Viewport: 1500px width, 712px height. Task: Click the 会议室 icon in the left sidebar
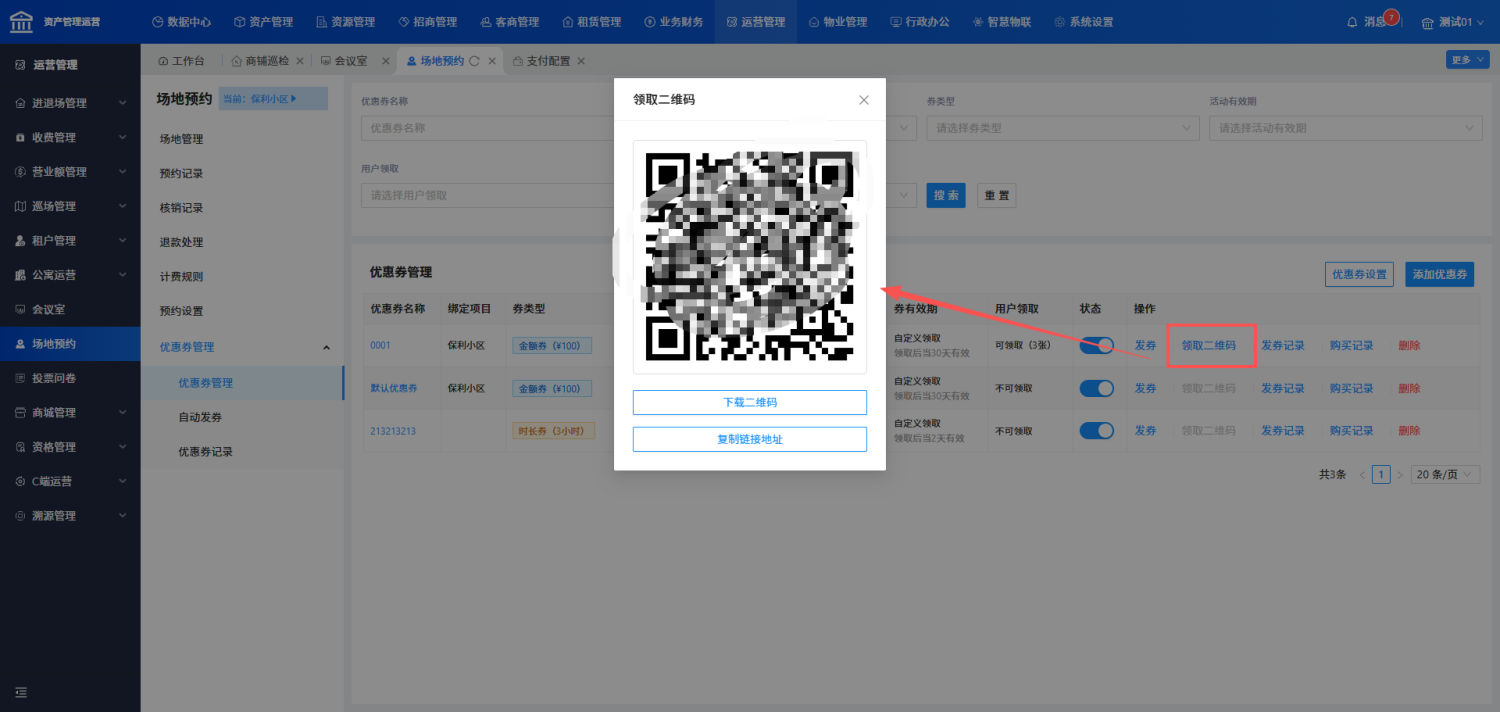[20, 310]
